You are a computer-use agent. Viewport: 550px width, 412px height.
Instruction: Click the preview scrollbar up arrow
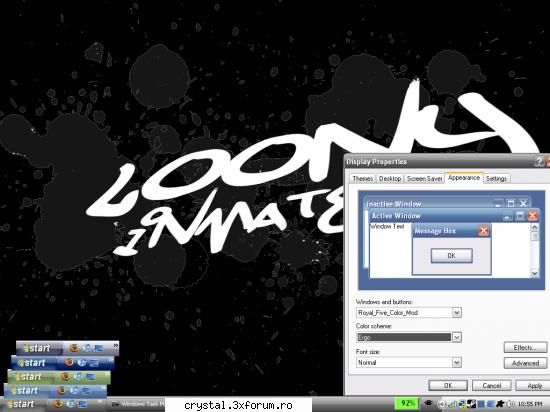(535, 228)
